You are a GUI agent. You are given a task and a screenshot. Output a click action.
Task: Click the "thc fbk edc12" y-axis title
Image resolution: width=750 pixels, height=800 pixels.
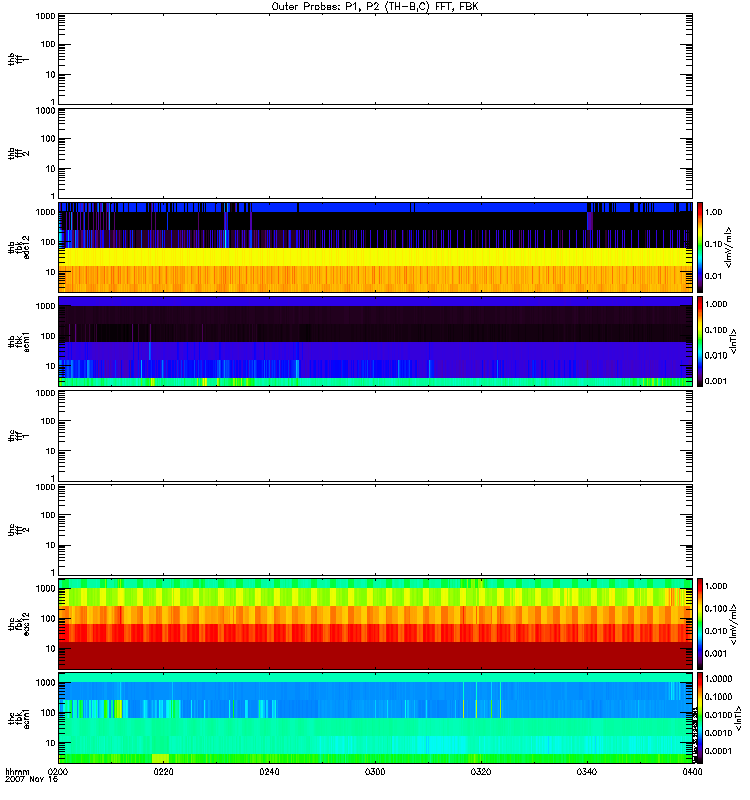tap(19, 624)
